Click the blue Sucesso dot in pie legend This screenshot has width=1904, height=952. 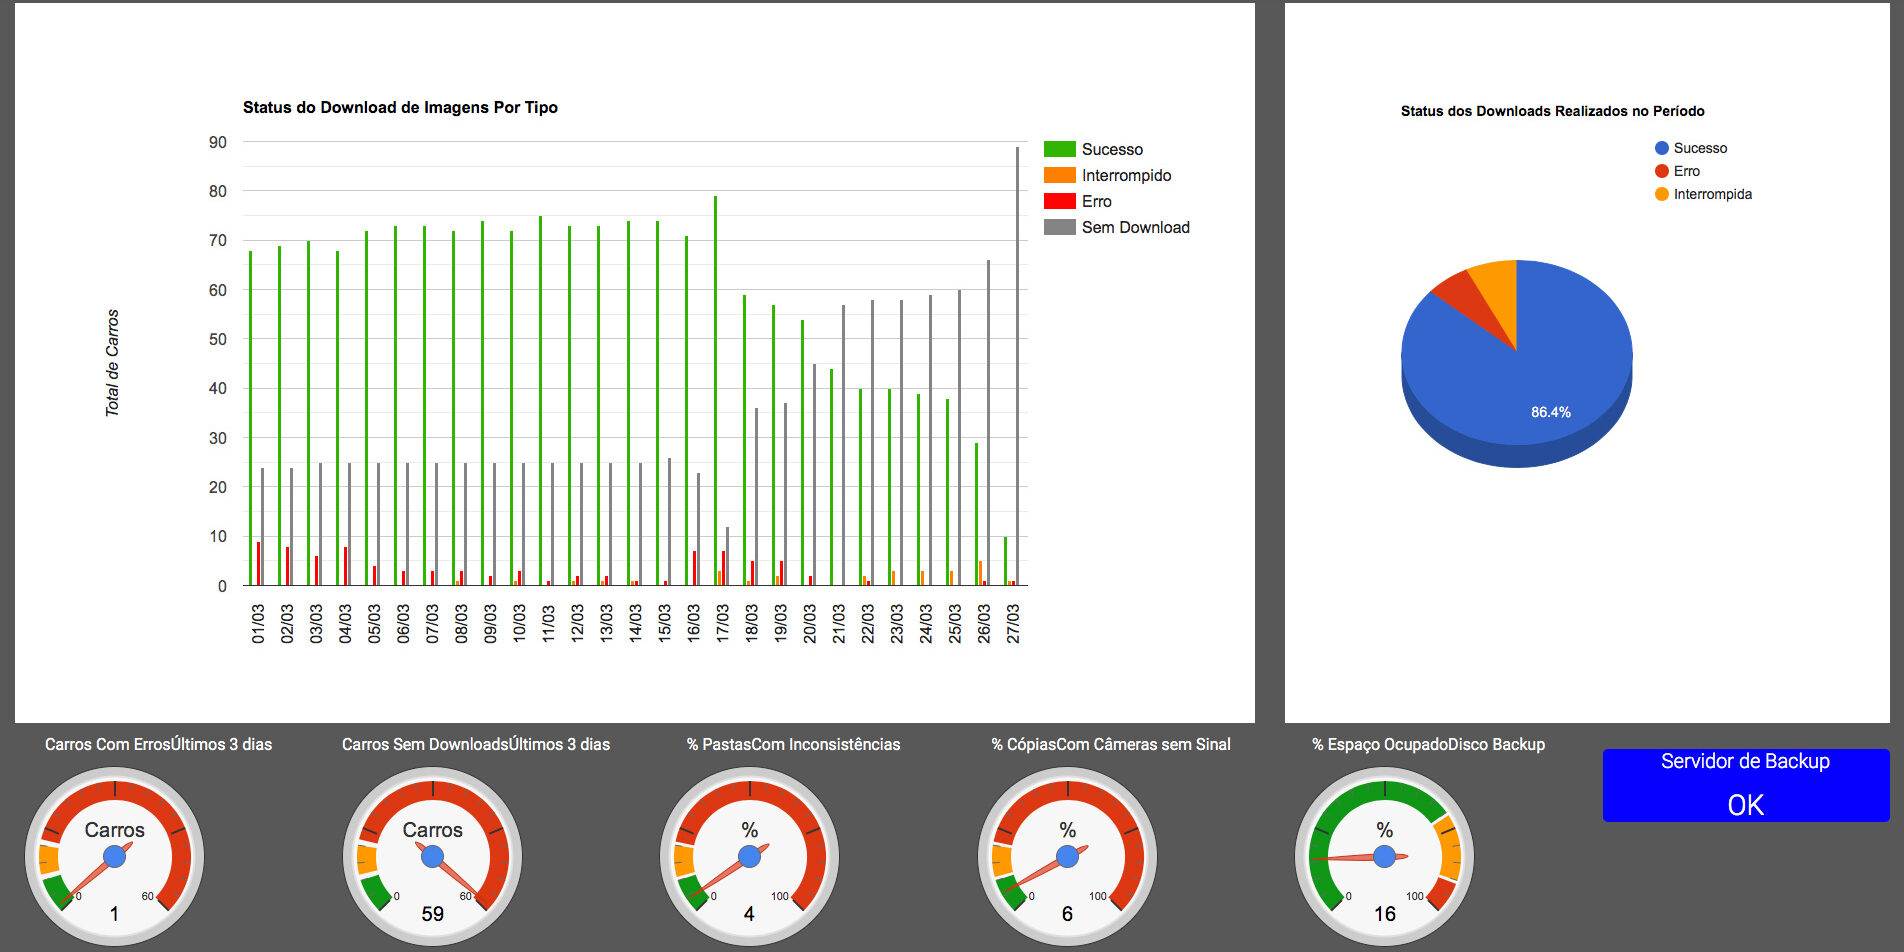[x=1662, y=148]
